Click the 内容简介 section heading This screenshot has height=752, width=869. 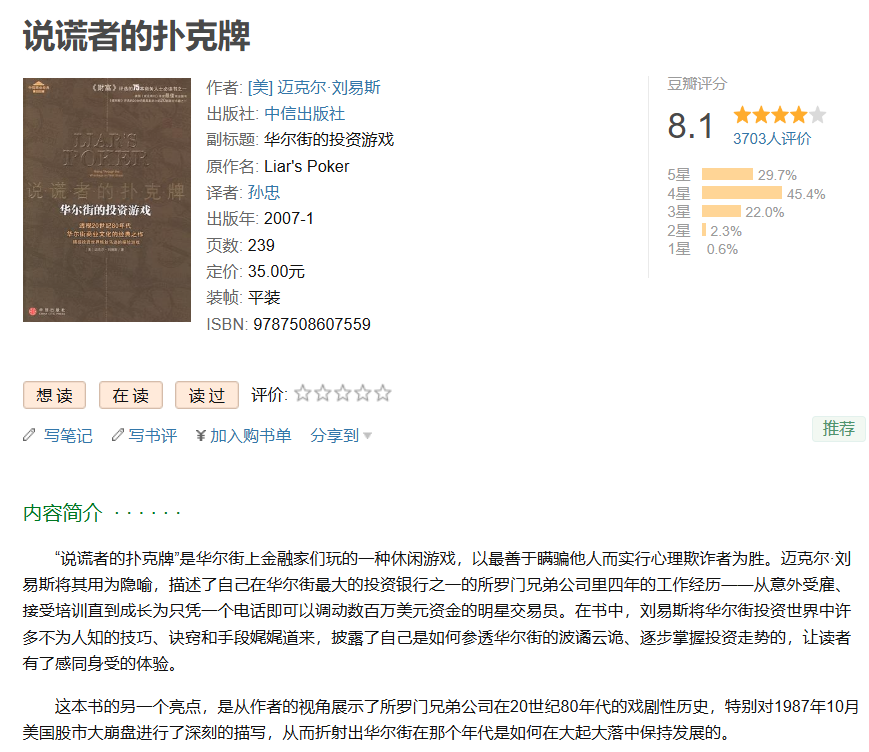[63, 513]
